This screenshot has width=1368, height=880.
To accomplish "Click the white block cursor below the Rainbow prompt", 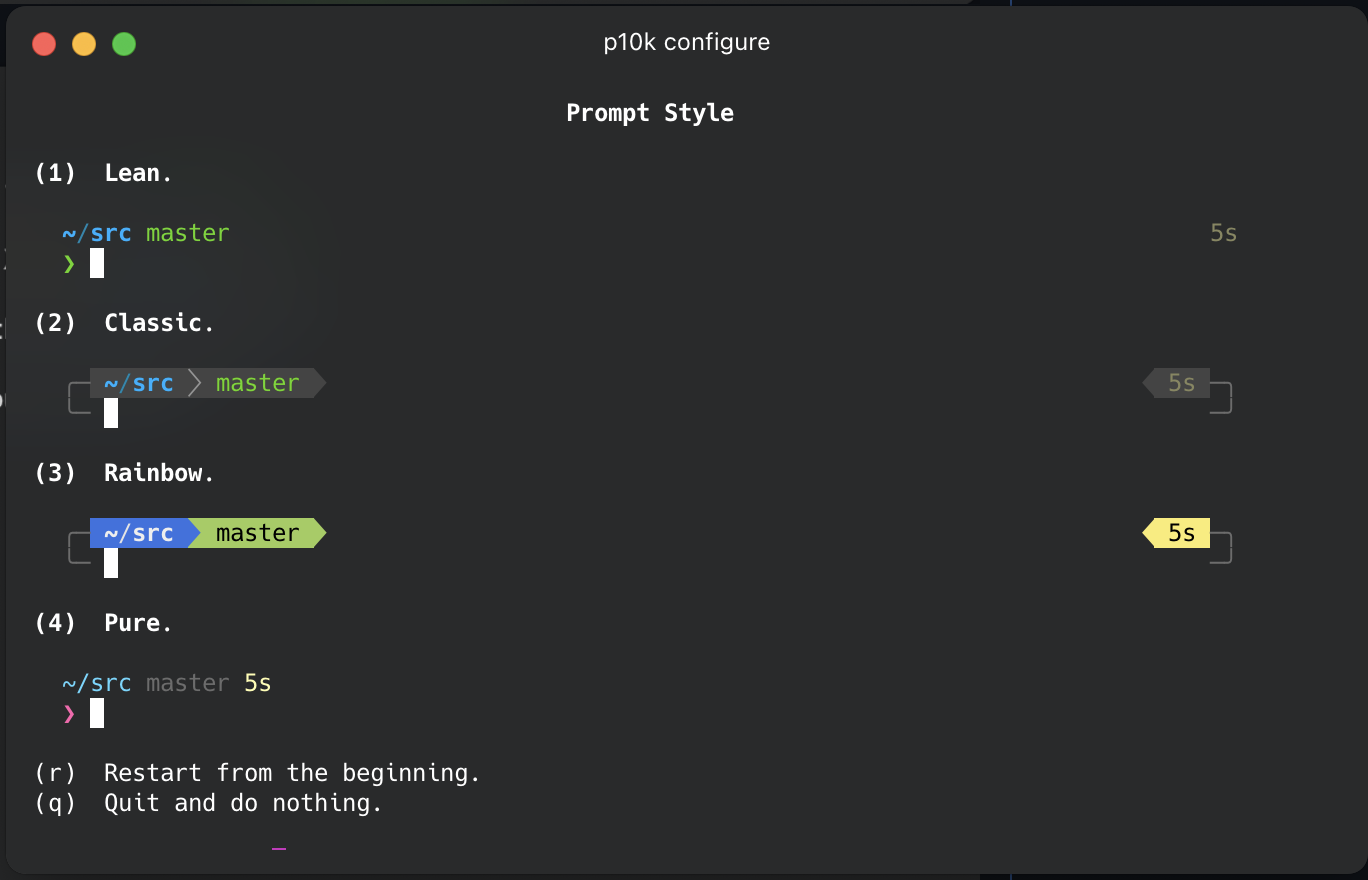I will pos(110,562).
